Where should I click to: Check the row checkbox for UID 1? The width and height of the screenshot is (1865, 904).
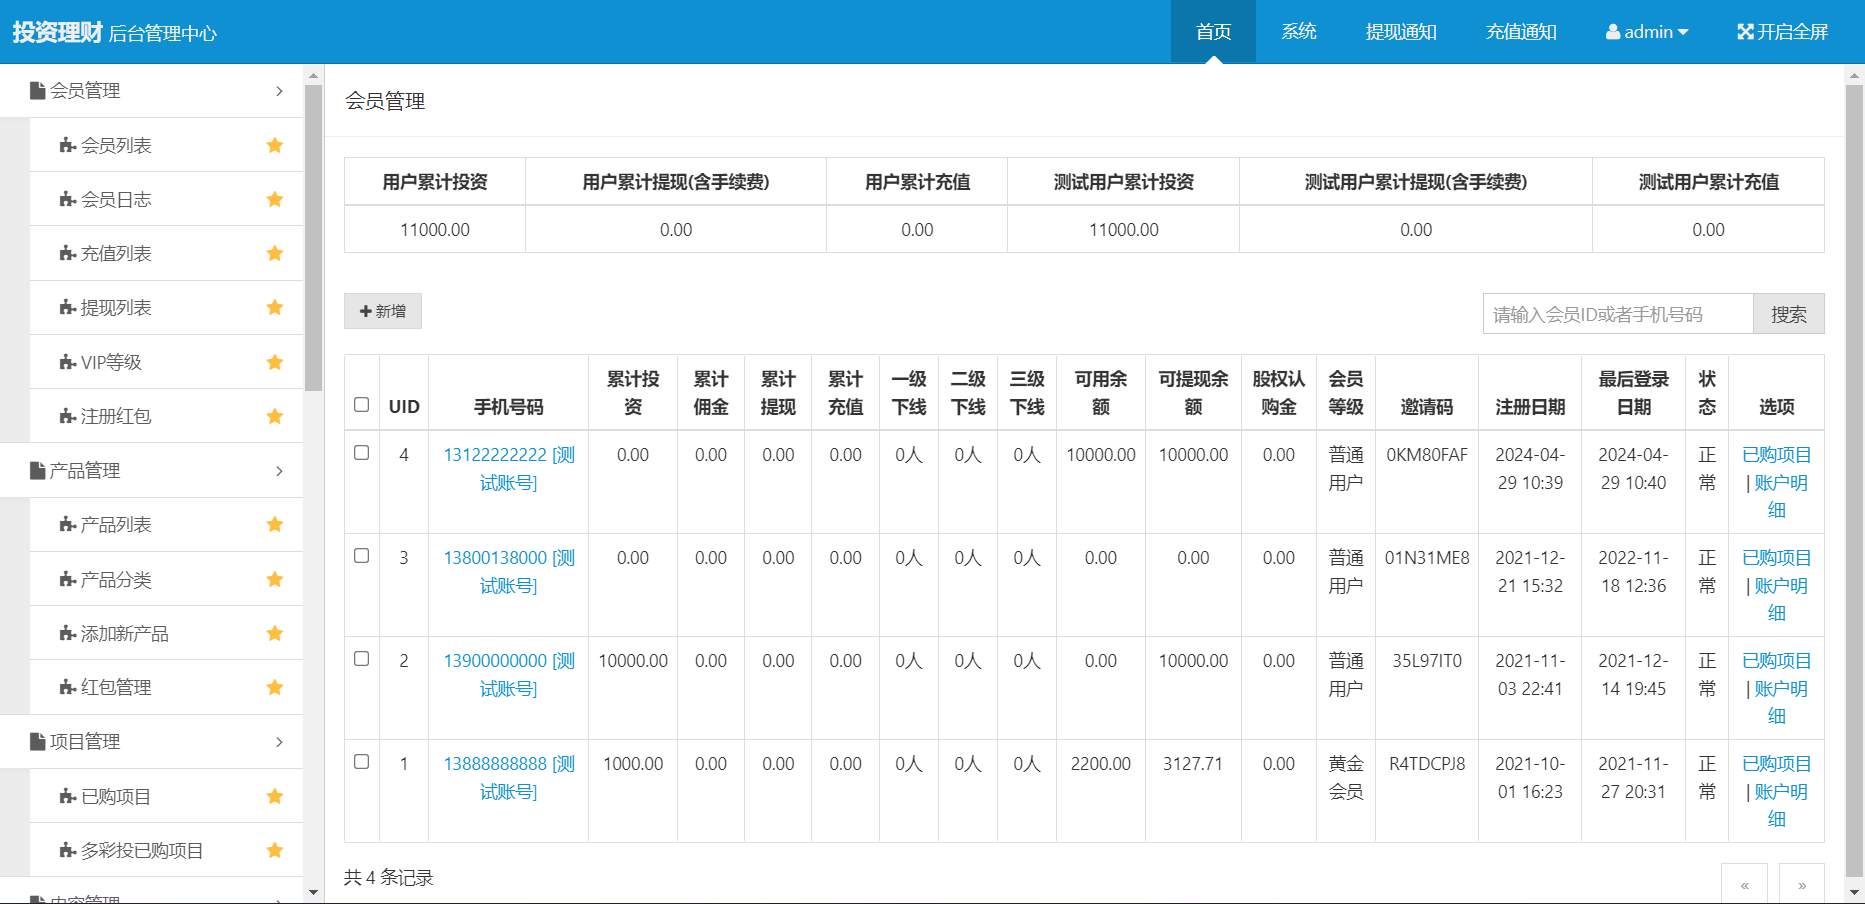click(362, 762)
